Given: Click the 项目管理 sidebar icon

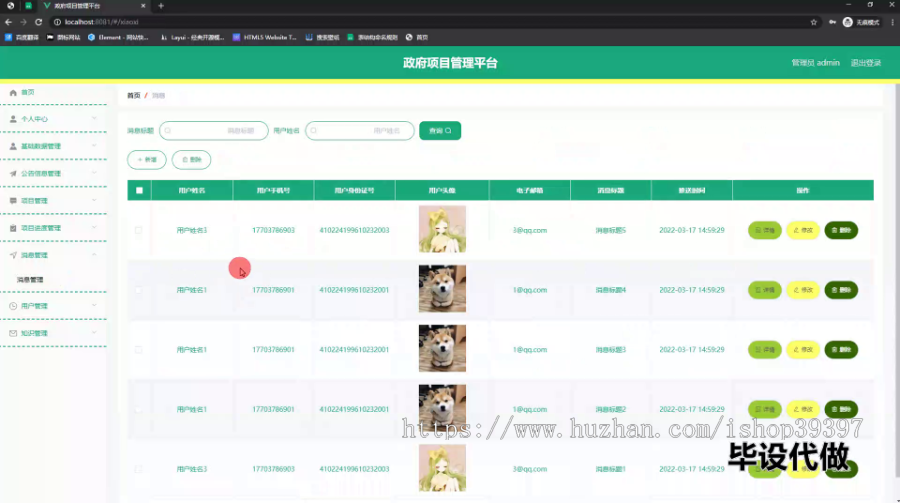Looking at the screenshot, I should click(x=13, y=201).
